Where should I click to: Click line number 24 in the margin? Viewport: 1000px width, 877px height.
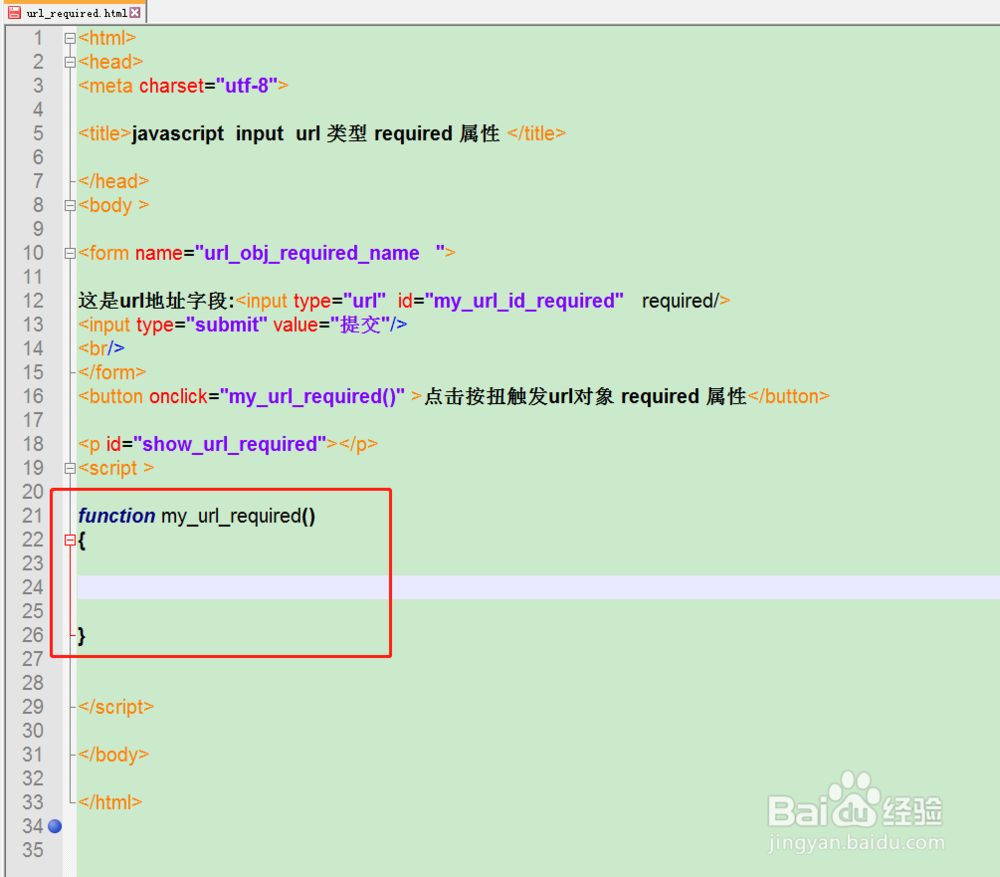[x=33, y=587]
